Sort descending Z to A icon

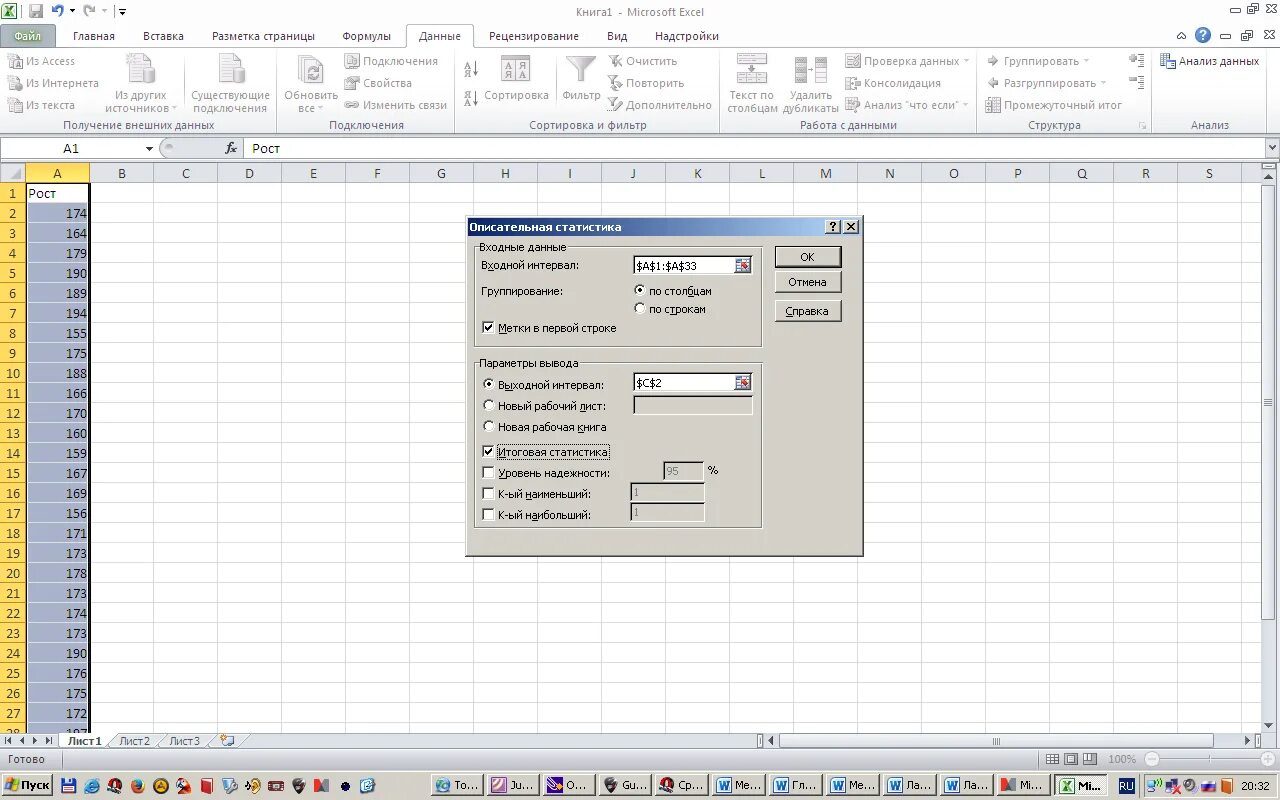tap(471, 99)
